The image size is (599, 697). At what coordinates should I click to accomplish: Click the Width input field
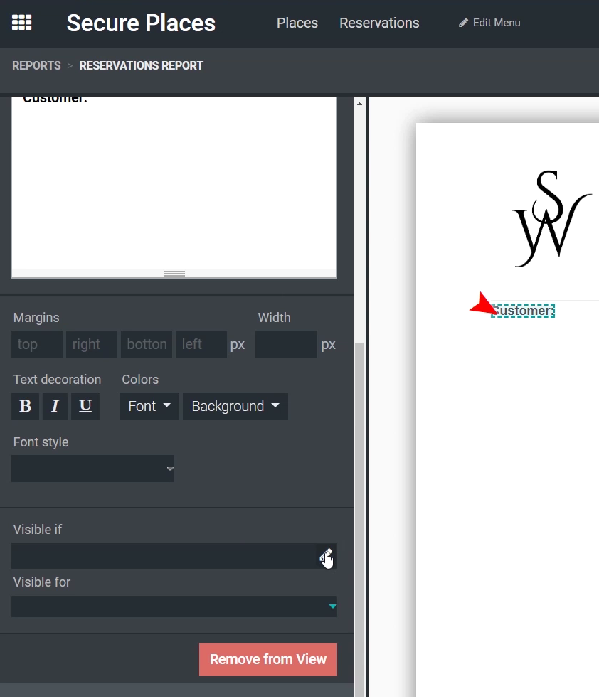pos(286,344)
